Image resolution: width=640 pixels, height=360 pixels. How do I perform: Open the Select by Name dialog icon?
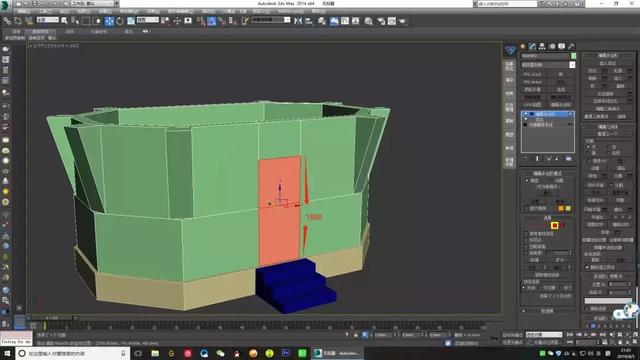click(x=75, y=21)
